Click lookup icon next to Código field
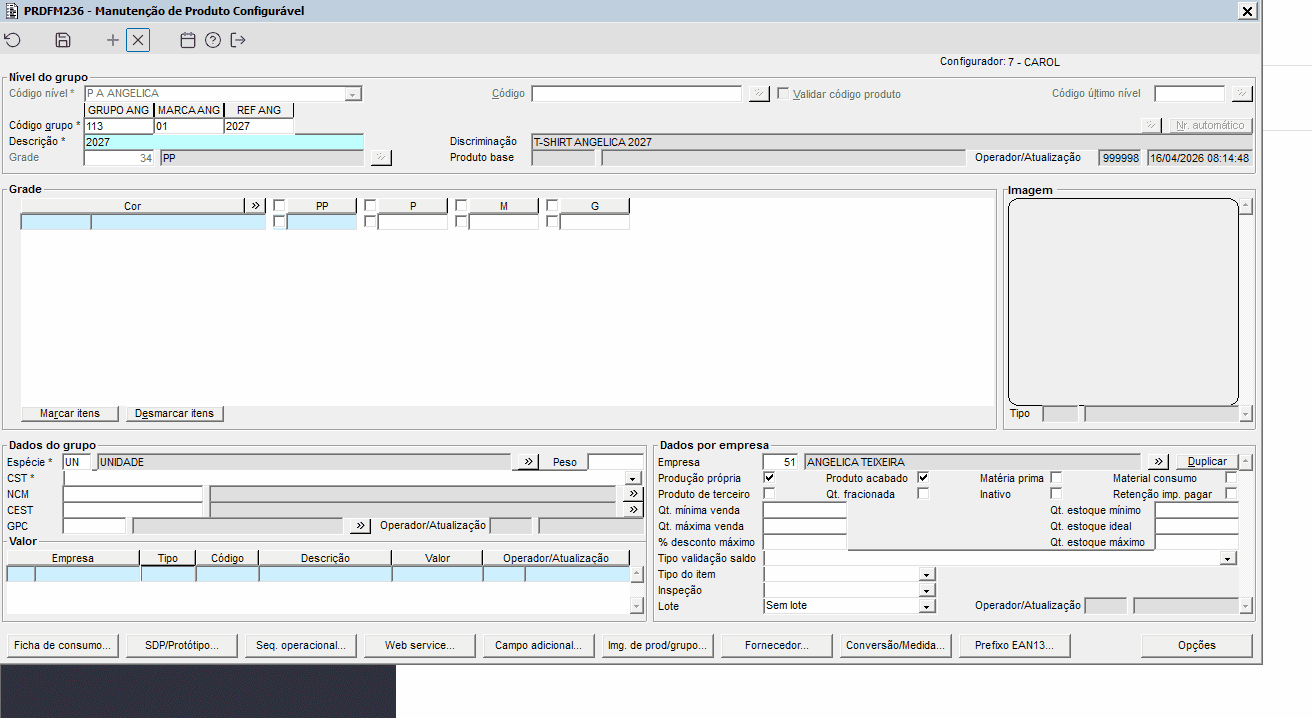 tap(760, 94)
